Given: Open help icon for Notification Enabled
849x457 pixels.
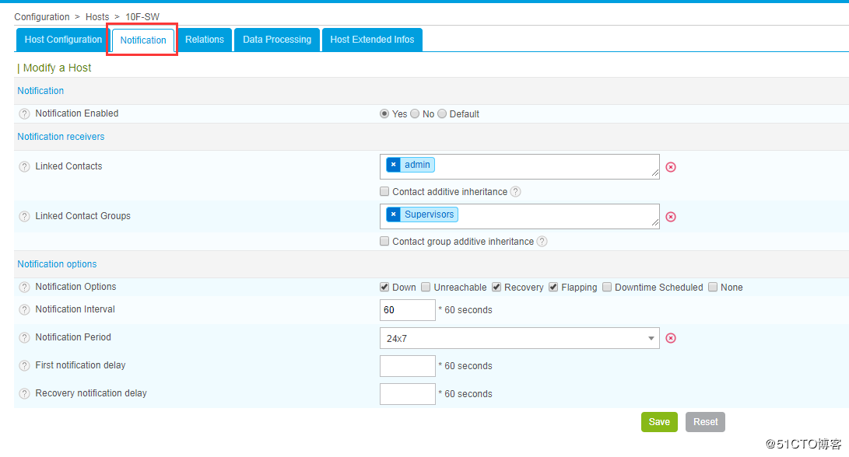Looking at the screenshot, I should pyautogui.click(x=24, y=114).
